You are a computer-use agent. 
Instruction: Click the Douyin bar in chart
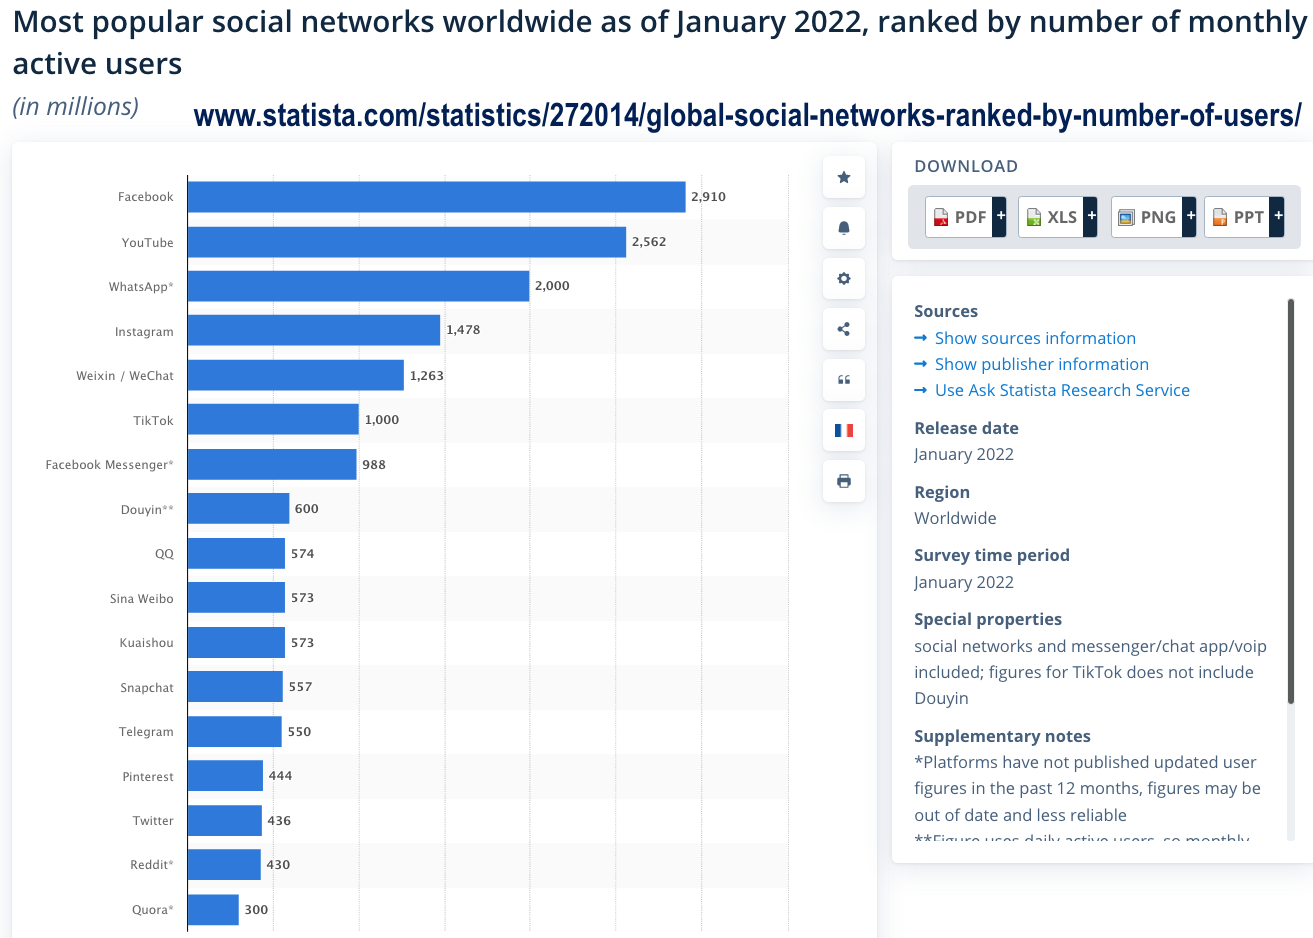(x=239, y=508)
